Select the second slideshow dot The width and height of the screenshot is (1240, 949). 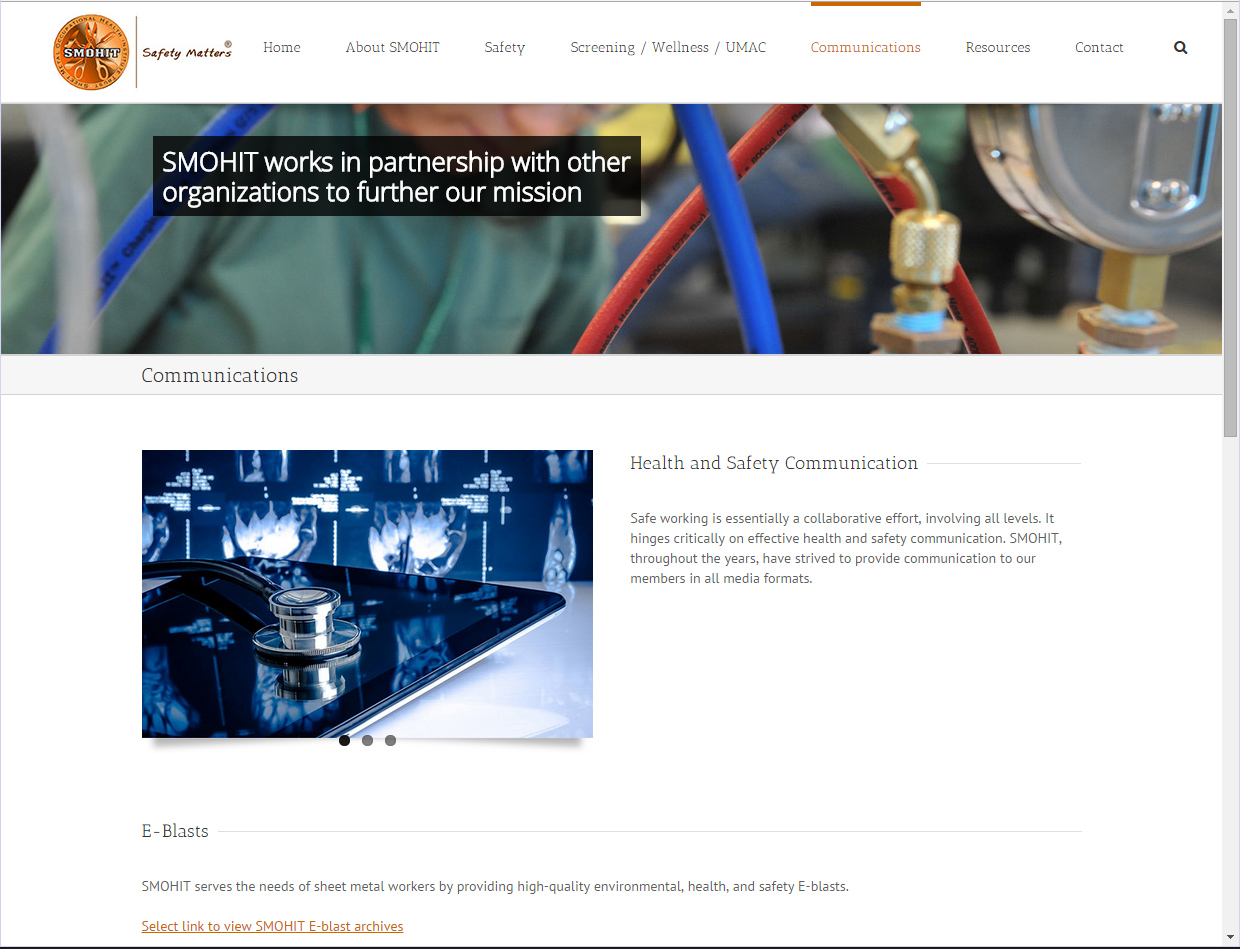[368, 741]
